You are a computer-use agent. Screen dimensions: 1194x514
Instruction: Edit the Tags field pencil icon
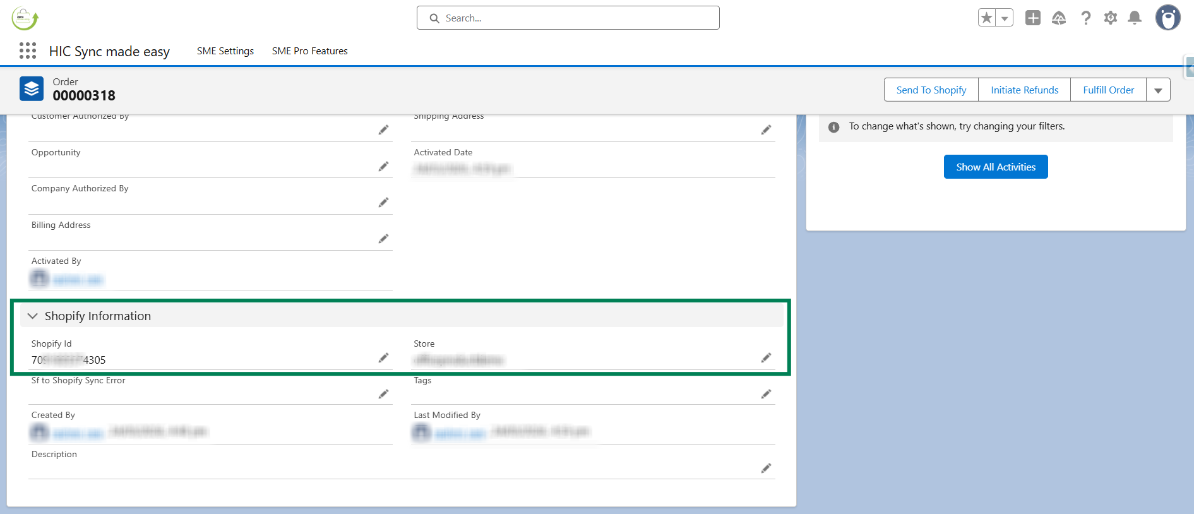pyautogui.click(x=766, y=394)
